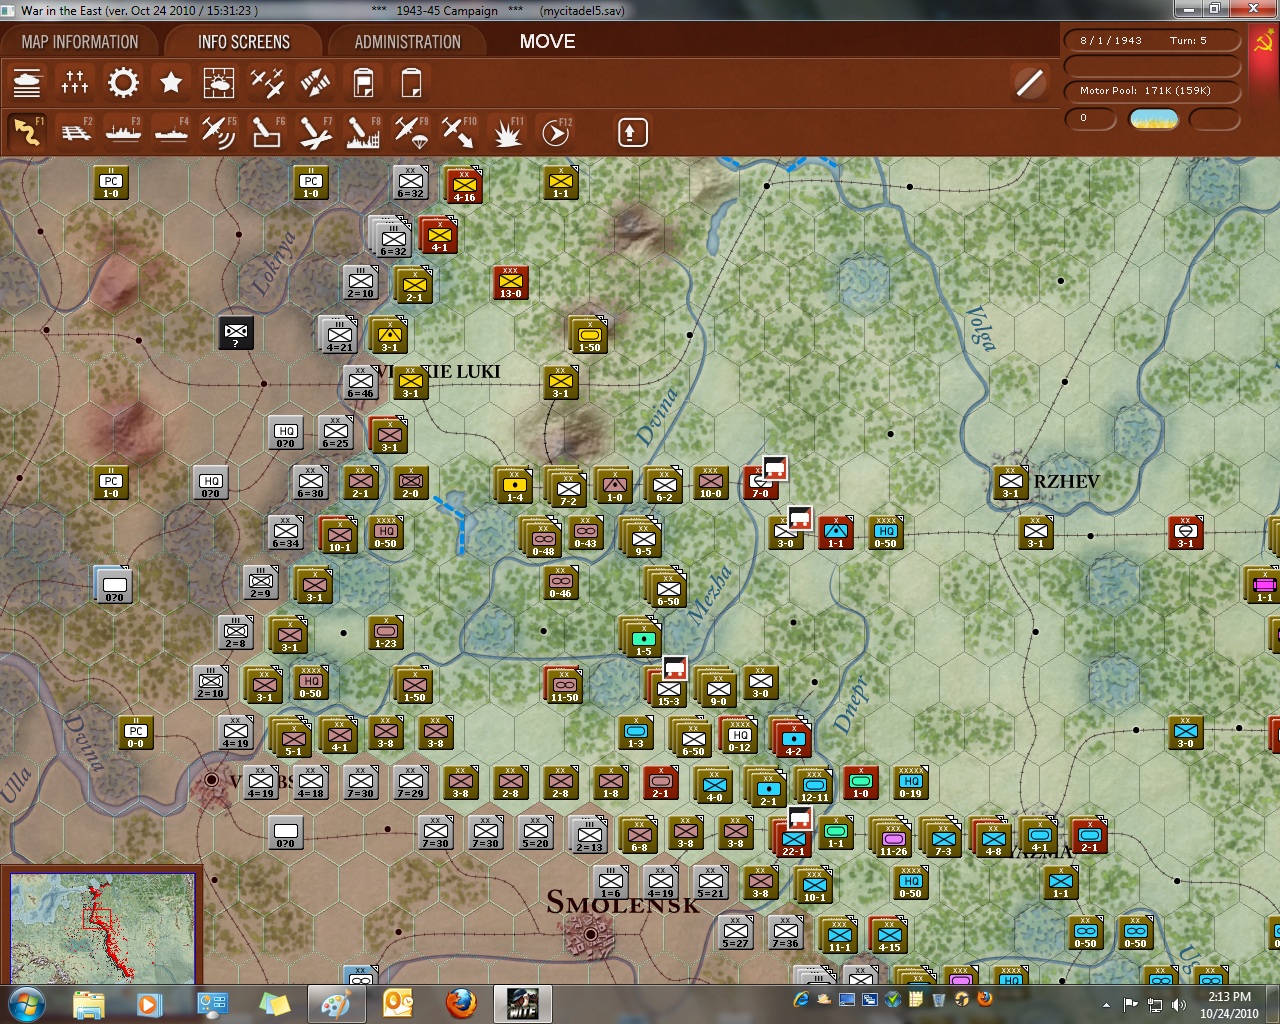Open the production gear icon
Image resolution: width=1280 pixels, height=1024 pixels.
tap(123, 83)
